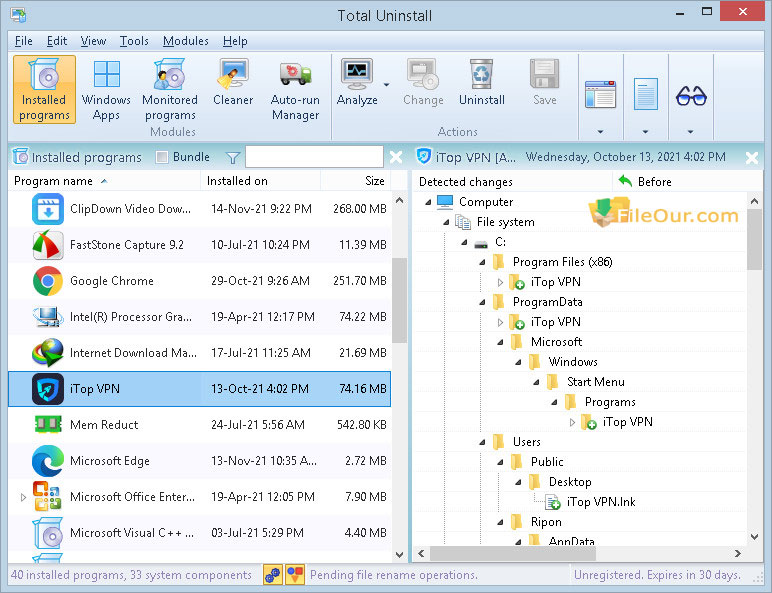Click the green Before arrow icon
The image size is (772, 593).
pyautogui.click(x=625, y=181)
